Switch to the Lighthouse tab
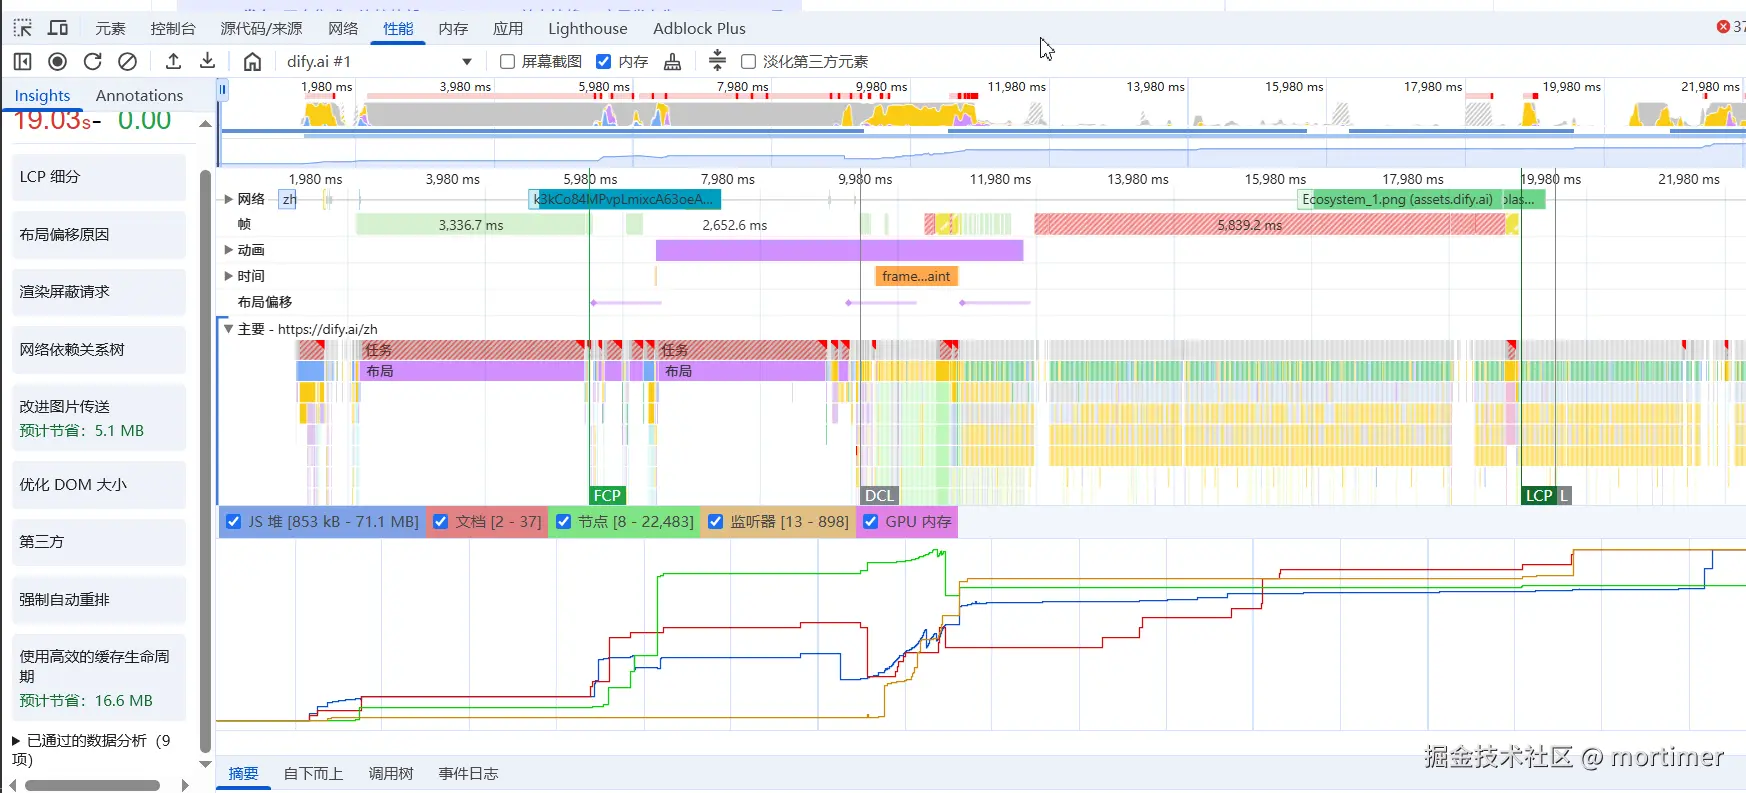 click(x=587, y=28)
